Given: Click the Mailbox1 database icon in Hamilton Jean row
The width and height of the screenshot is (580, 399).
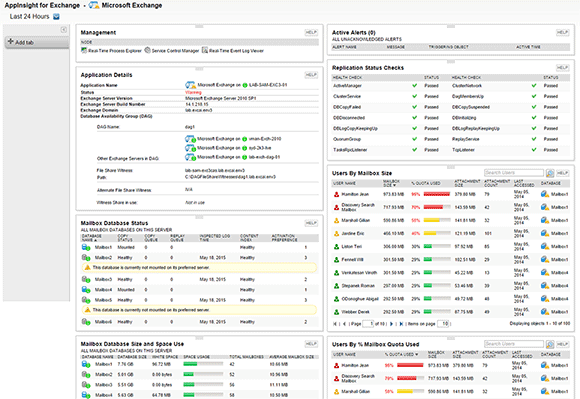Looking at the screenshot, I should [544, 194].
